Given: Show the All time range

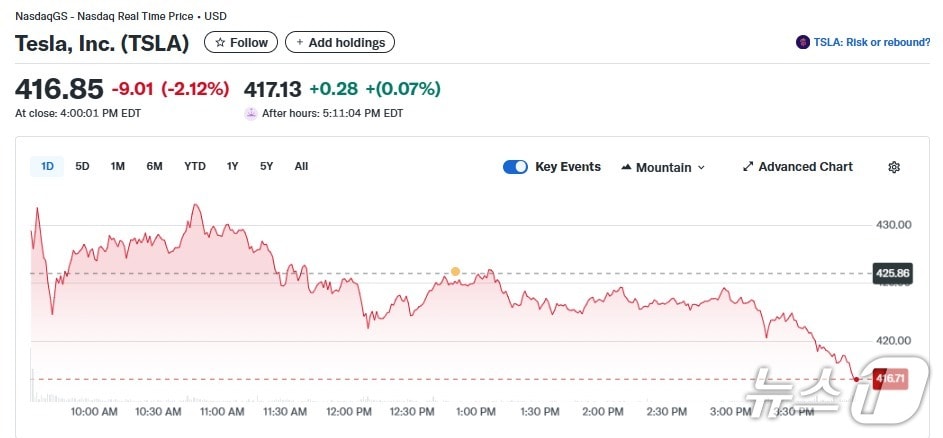Looking at the screenshot, I should tap(301, 166).
